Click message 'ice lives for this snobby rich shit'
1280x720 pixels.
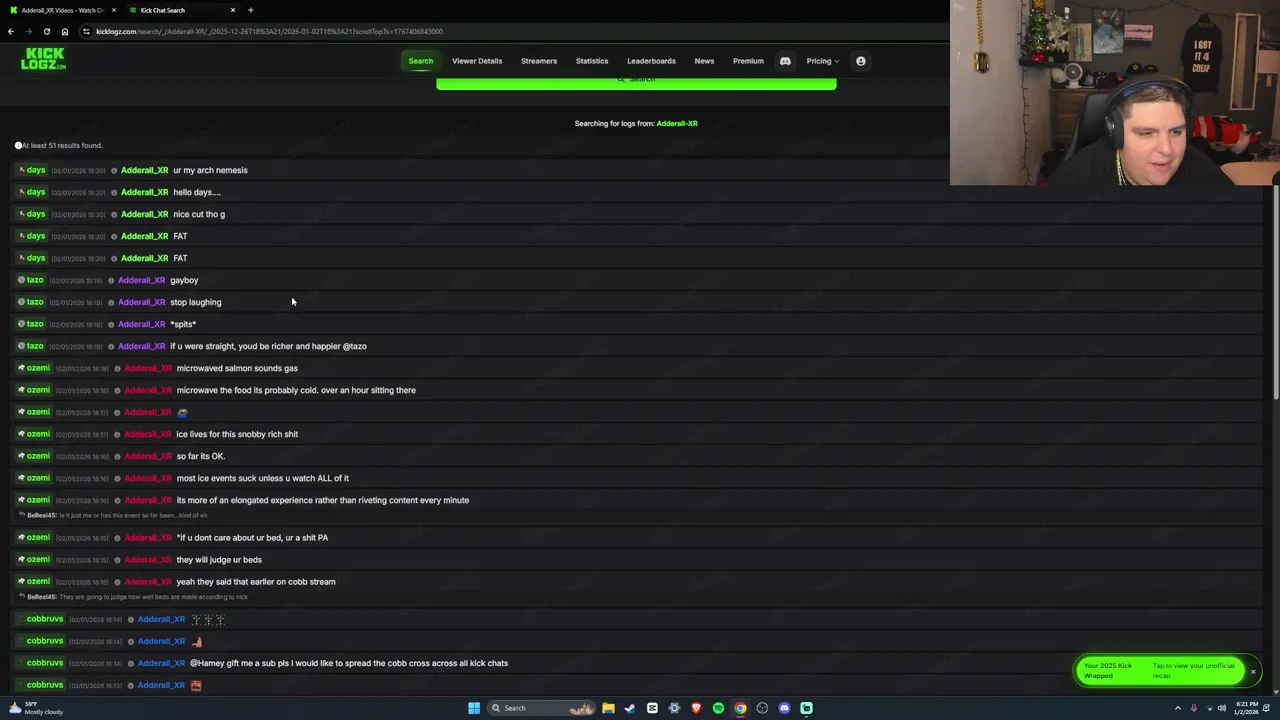pyautogui.click(x=237, y=434)
